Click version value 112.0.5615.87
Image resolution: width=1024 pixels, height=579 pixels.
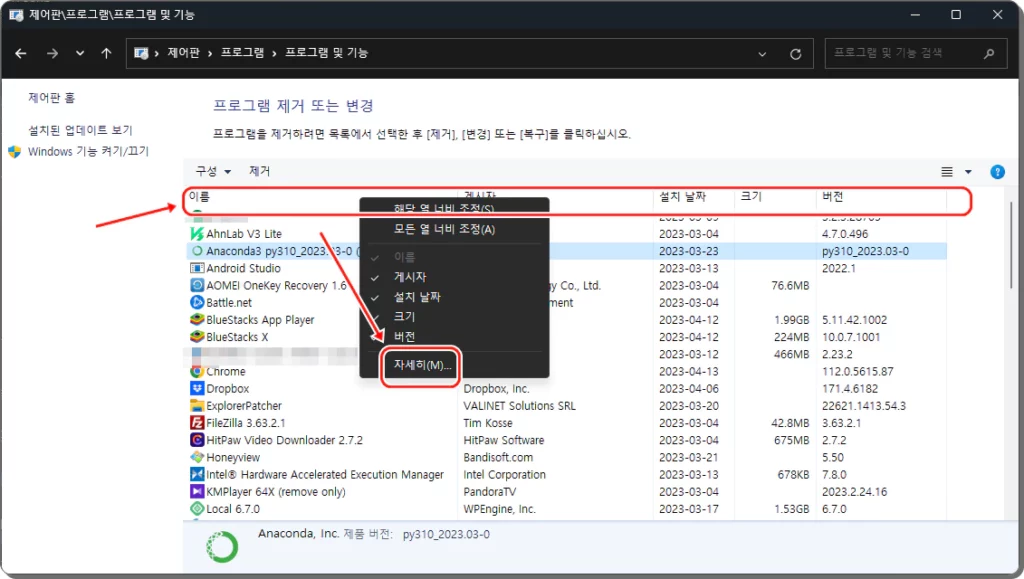(858, 371)
